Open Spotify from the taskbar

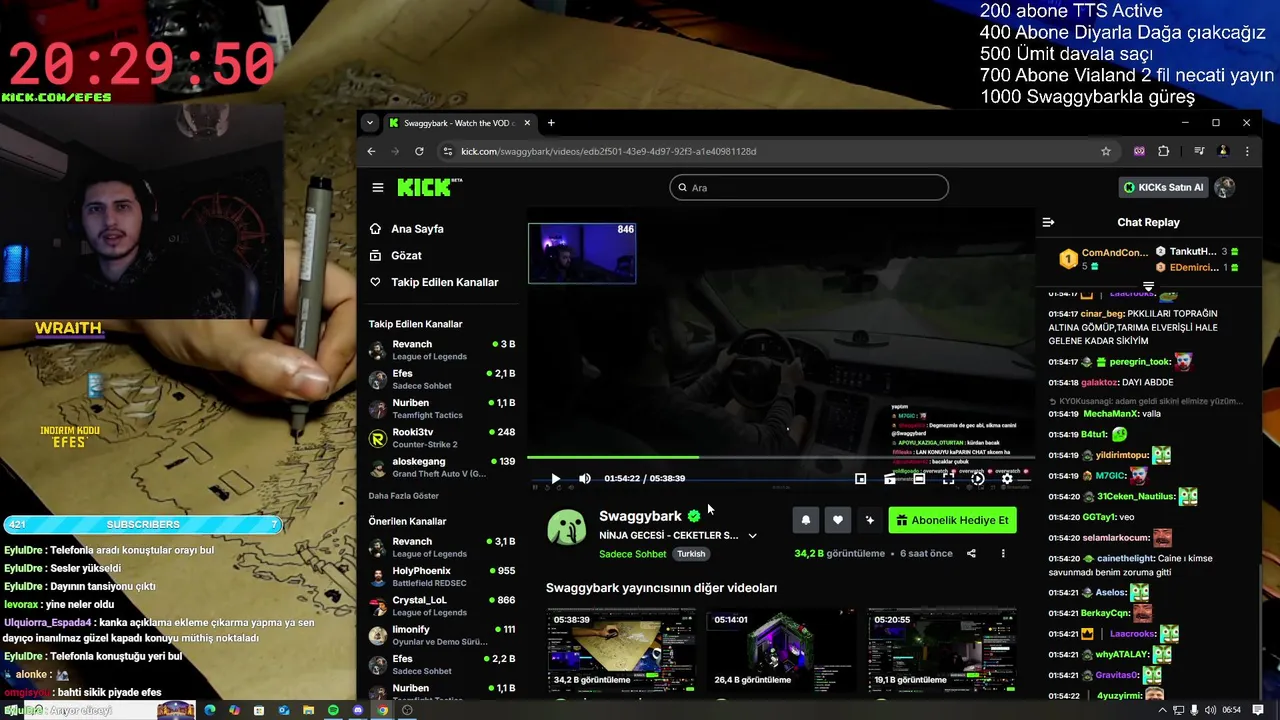pos(333,710)
